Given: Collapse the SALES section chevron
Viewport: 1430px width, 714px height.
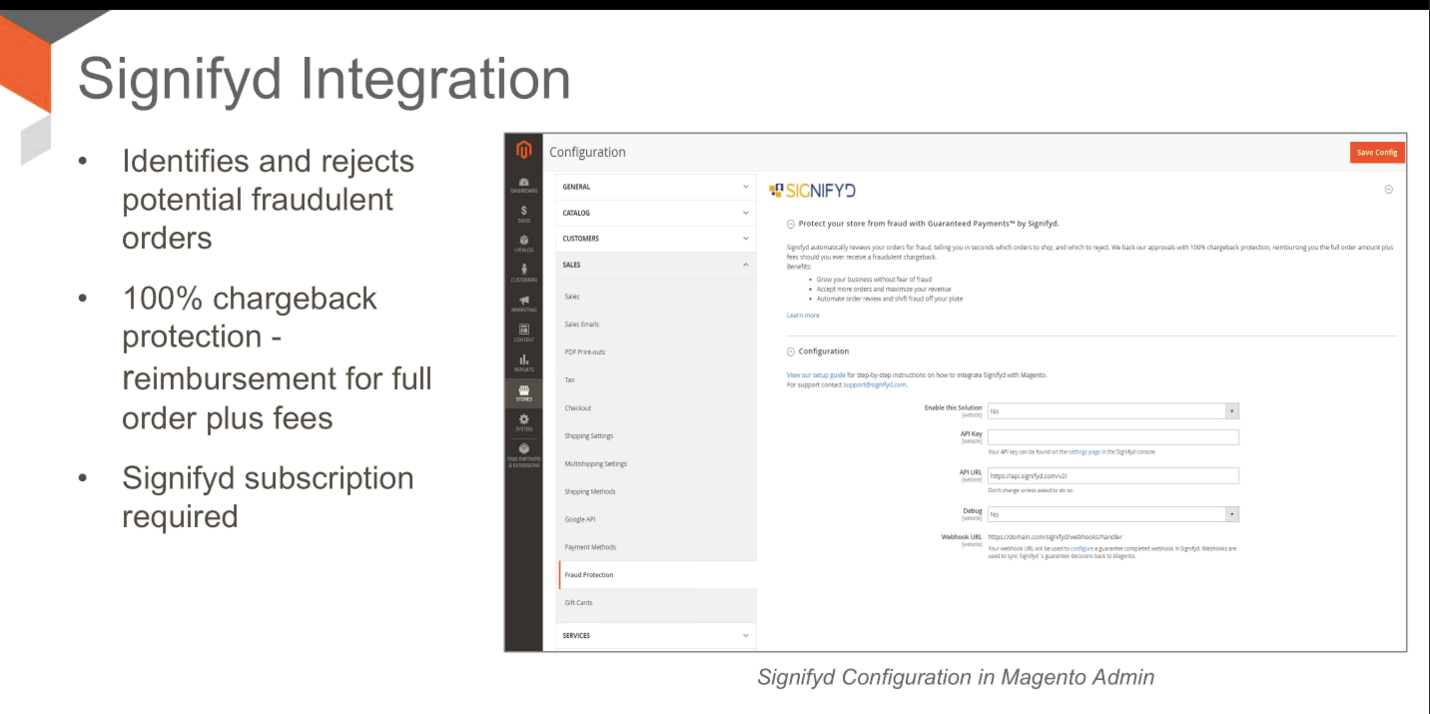Looking at the screenshot, I should (x=745, y=264).
